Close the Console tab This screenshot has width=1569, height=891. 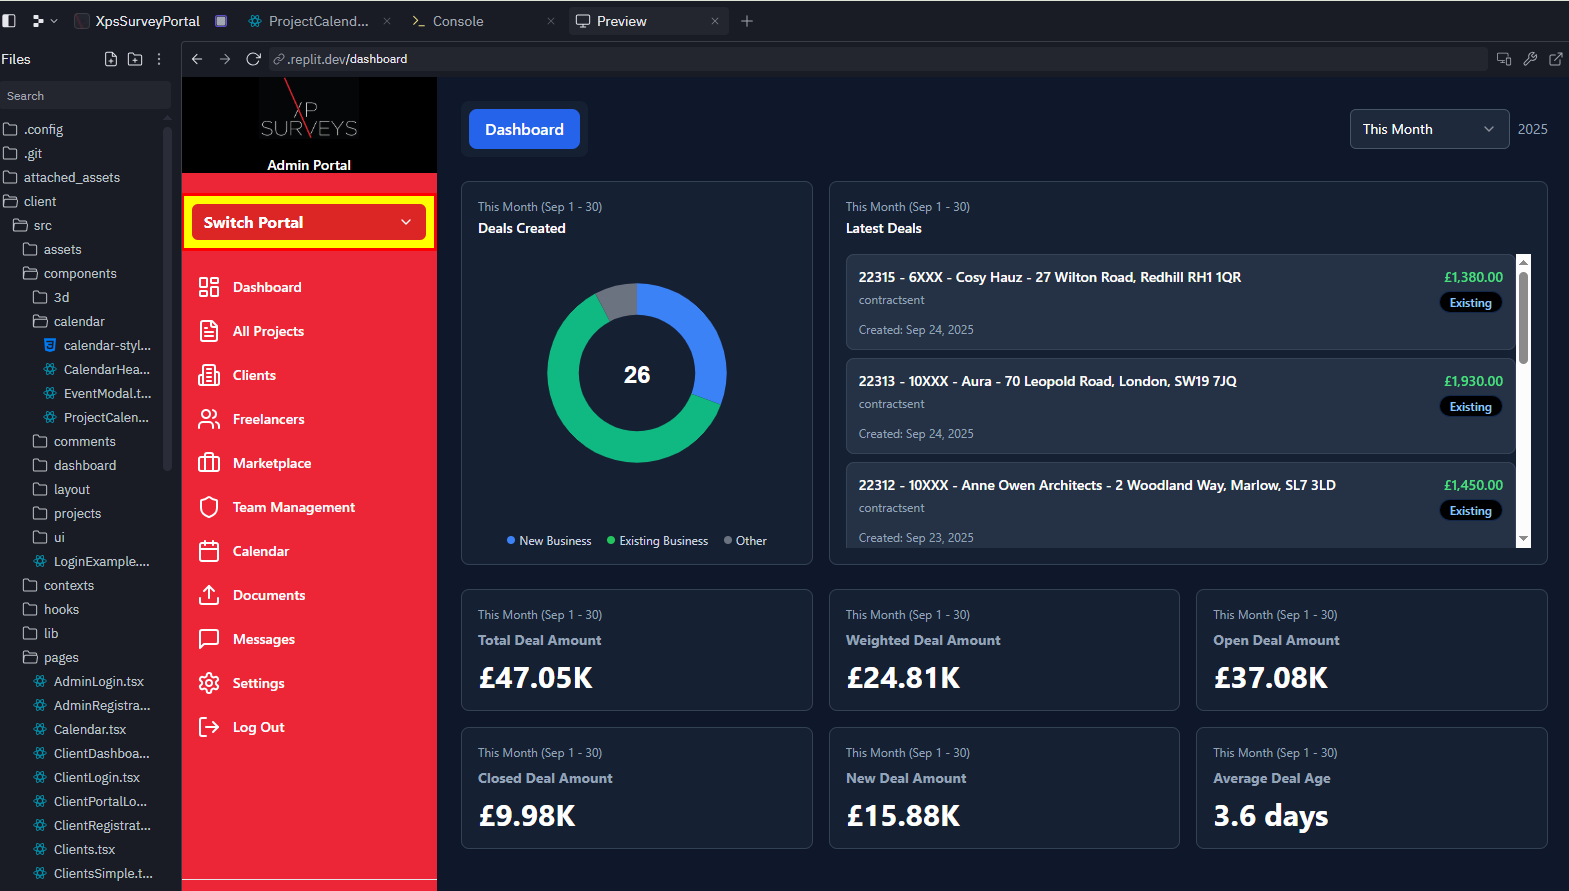tap(551, 21)
